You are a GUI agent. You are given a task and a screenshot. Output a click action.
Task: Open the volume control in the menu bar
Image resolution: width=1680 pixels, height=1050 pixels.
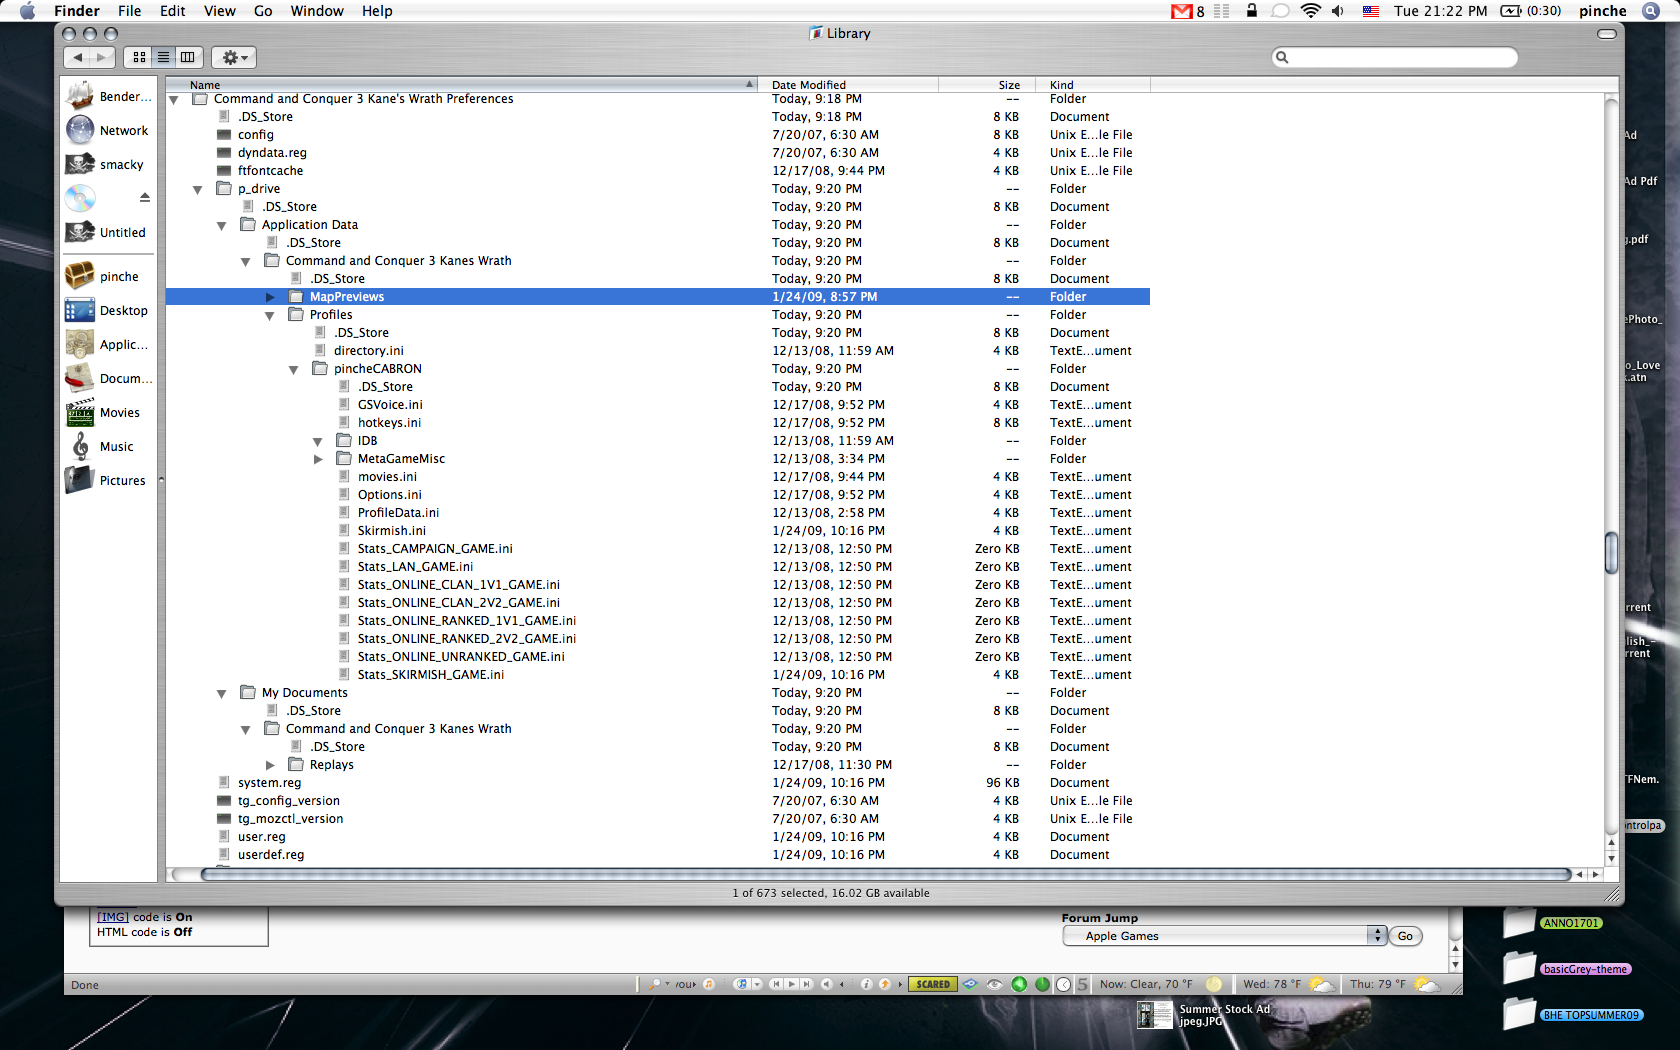click(1338, 11)
